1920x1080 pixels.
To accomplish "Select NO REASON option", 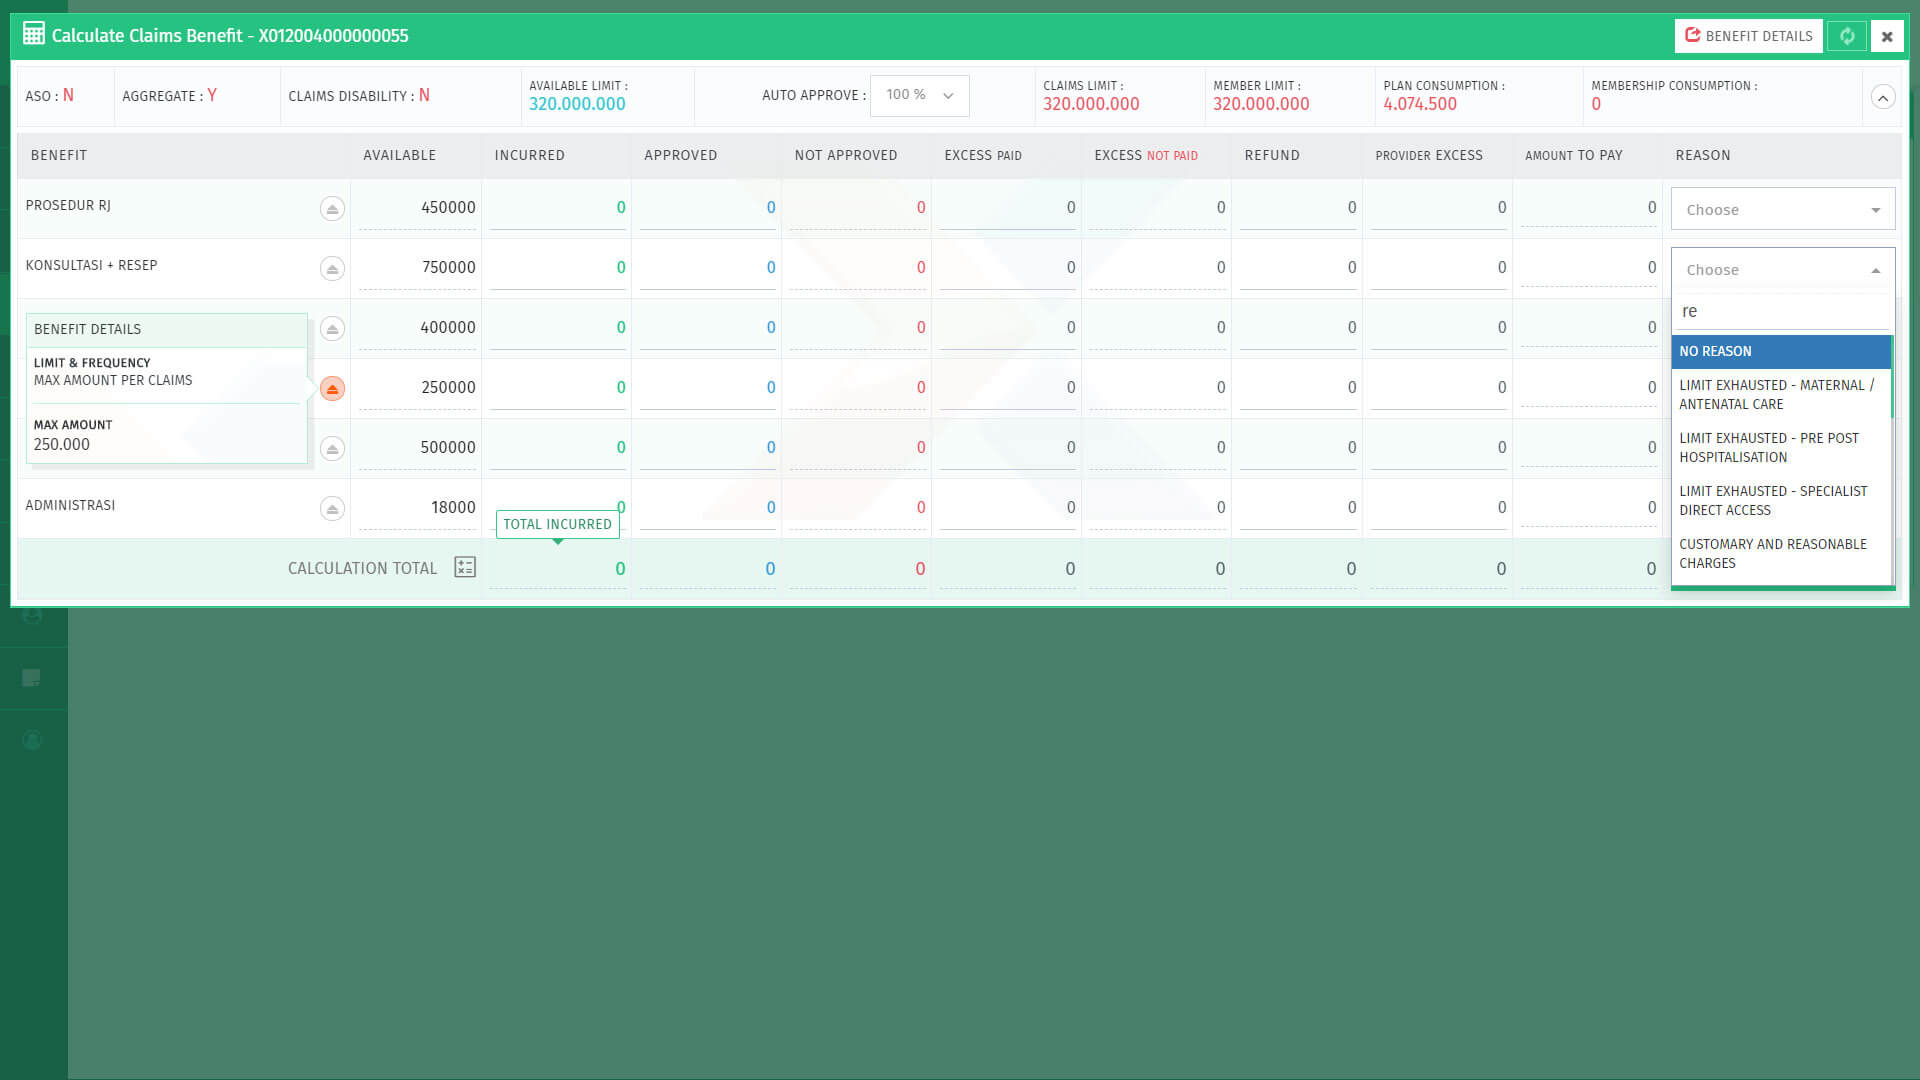I will point(1781,352).
